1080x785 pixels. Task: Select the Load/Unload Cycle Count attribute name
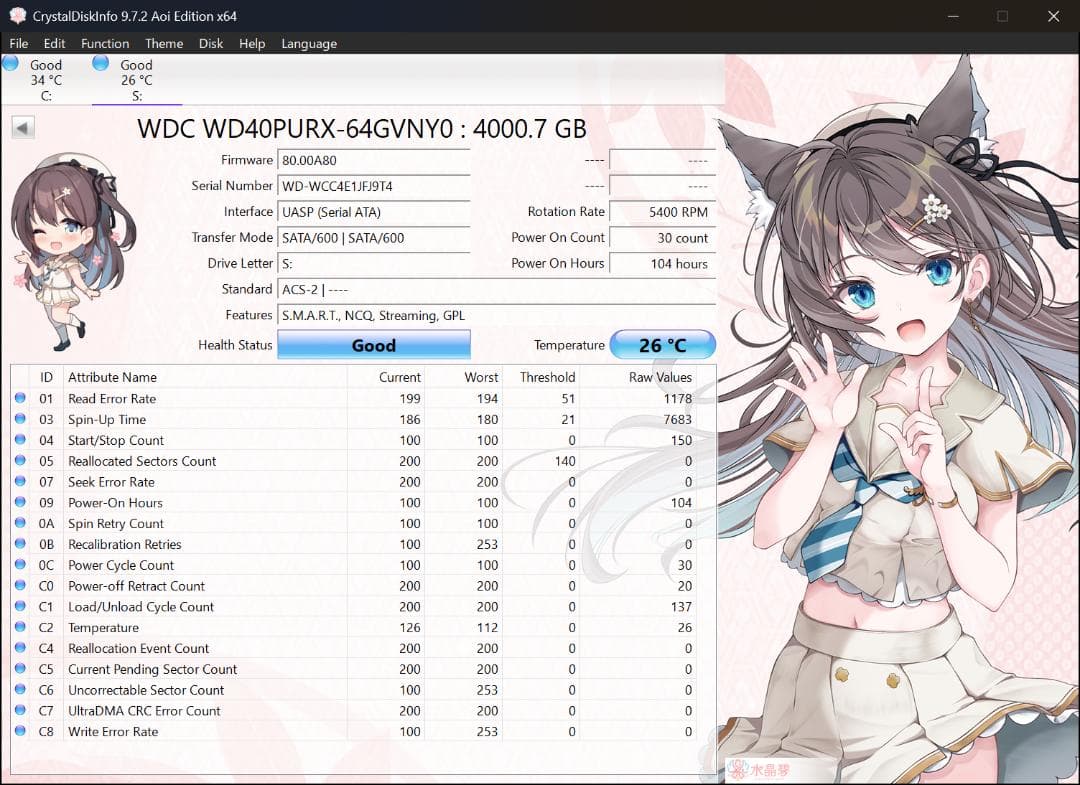tap(141, 607)
